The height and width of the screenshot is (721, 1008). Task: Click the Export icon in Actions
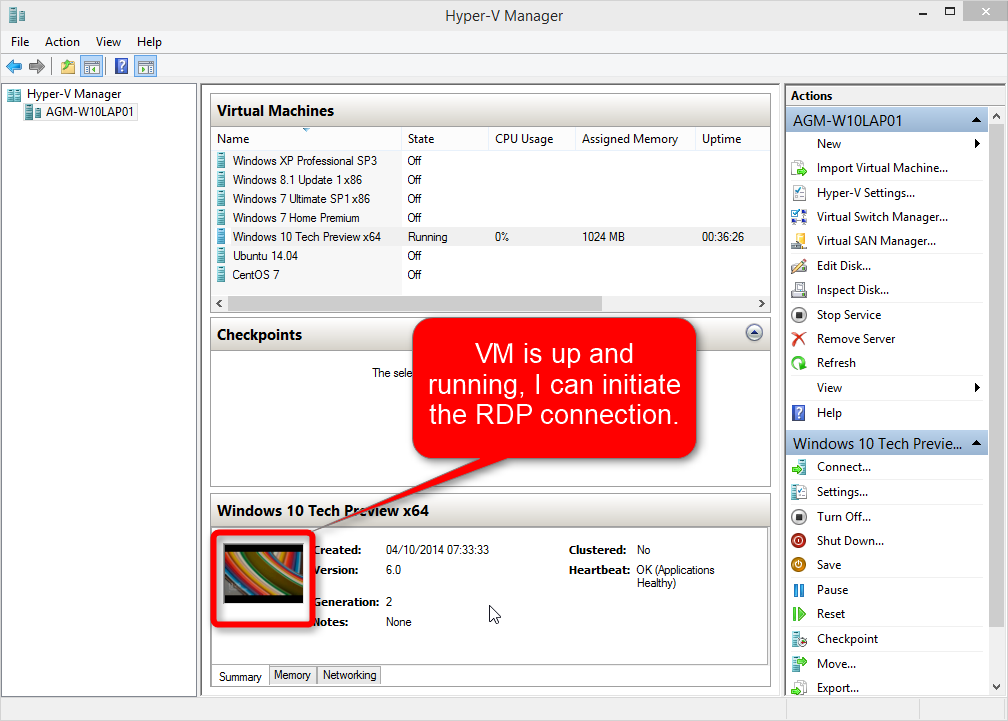[x=799, y=688]
